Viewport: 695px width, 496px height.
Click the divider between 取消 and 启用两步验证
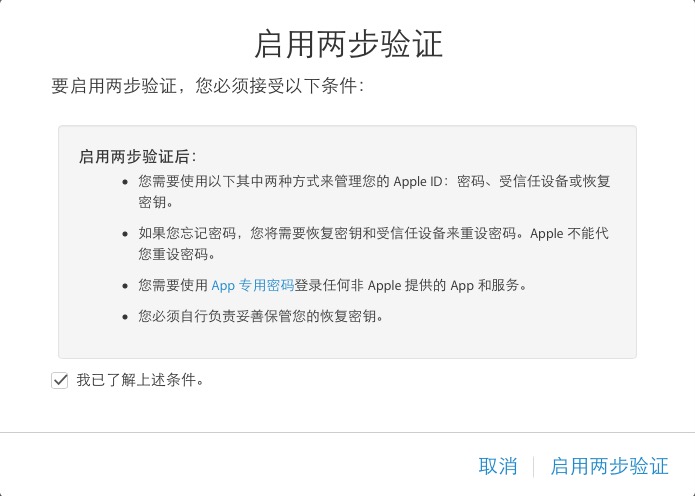(533, 466)
